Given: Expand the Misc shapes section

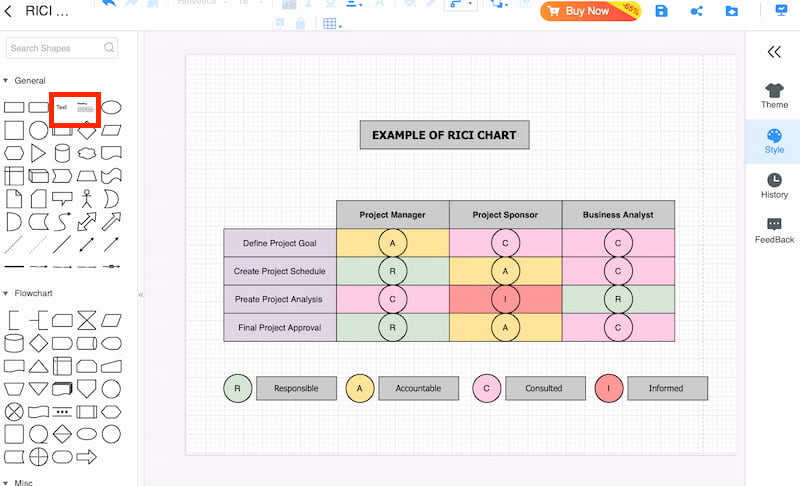Looking at the screenshot, I should coord(6,482).
